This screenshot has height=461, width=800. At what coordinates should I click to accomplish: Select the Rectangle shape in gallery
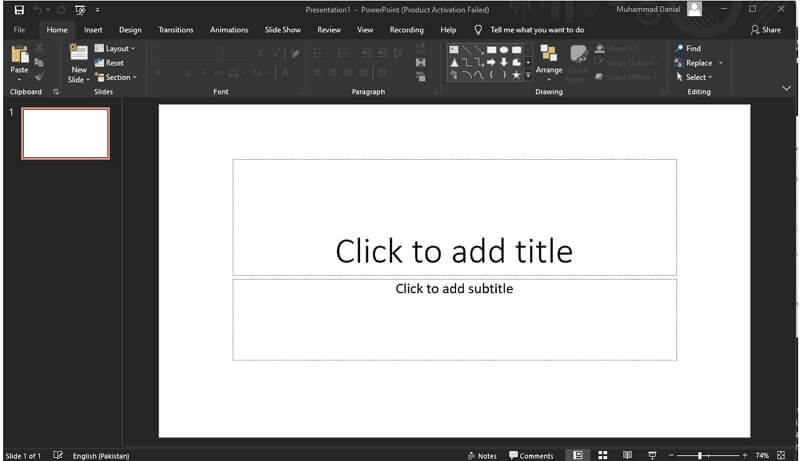coord(491,49)
